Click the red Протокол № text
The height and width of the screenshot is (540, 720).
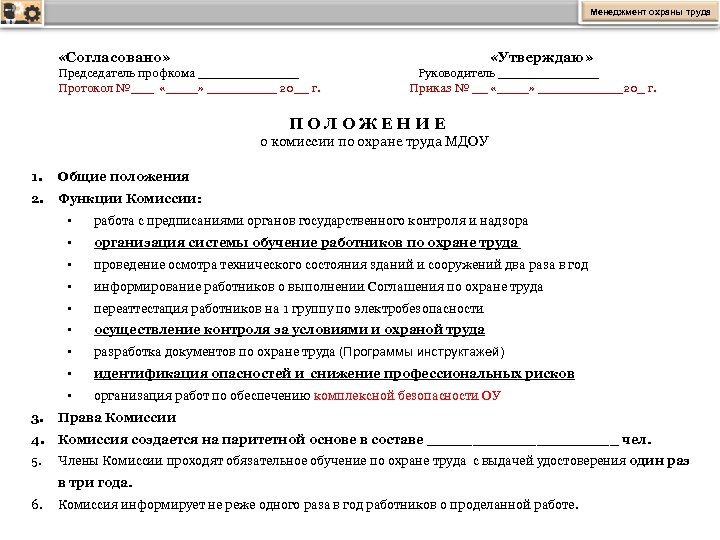pos(94,88)
